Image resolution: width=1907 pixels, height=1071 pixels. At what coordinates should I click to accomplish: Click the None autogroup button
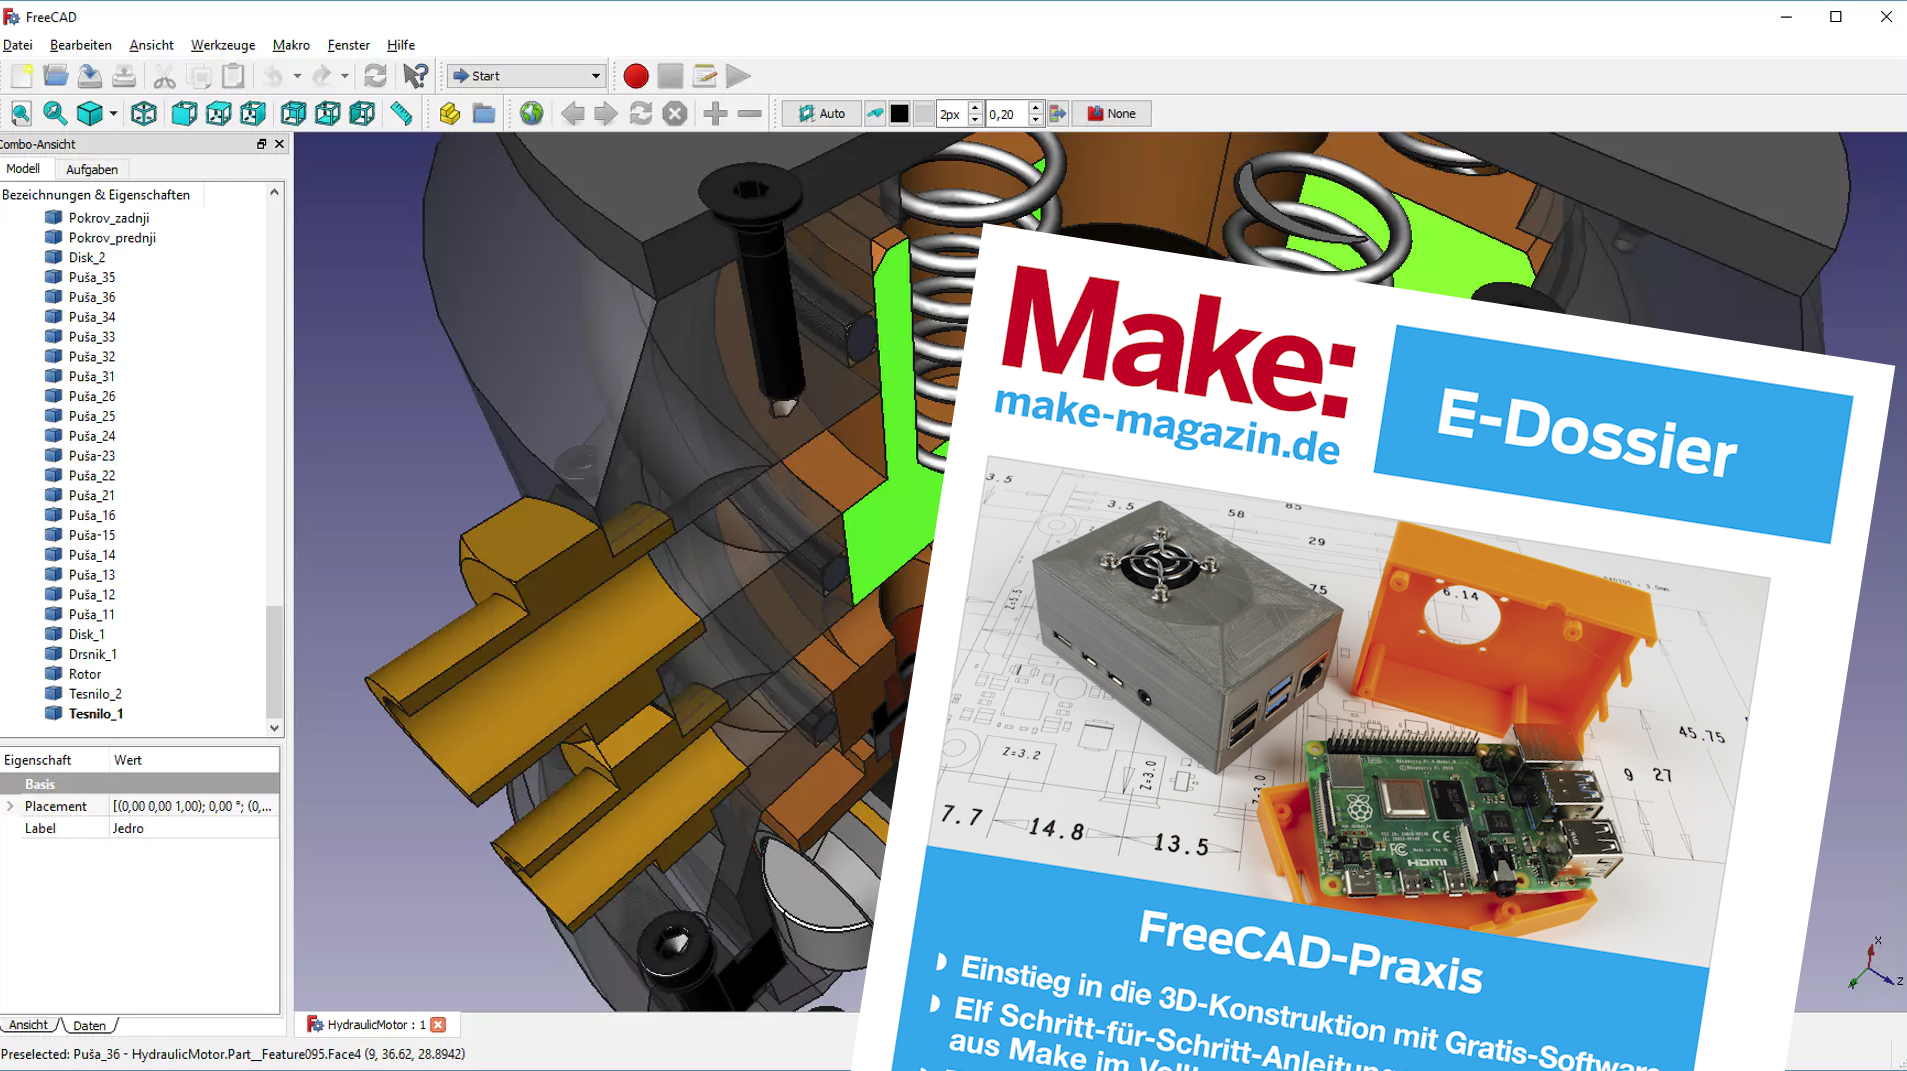coord(1112,114)
